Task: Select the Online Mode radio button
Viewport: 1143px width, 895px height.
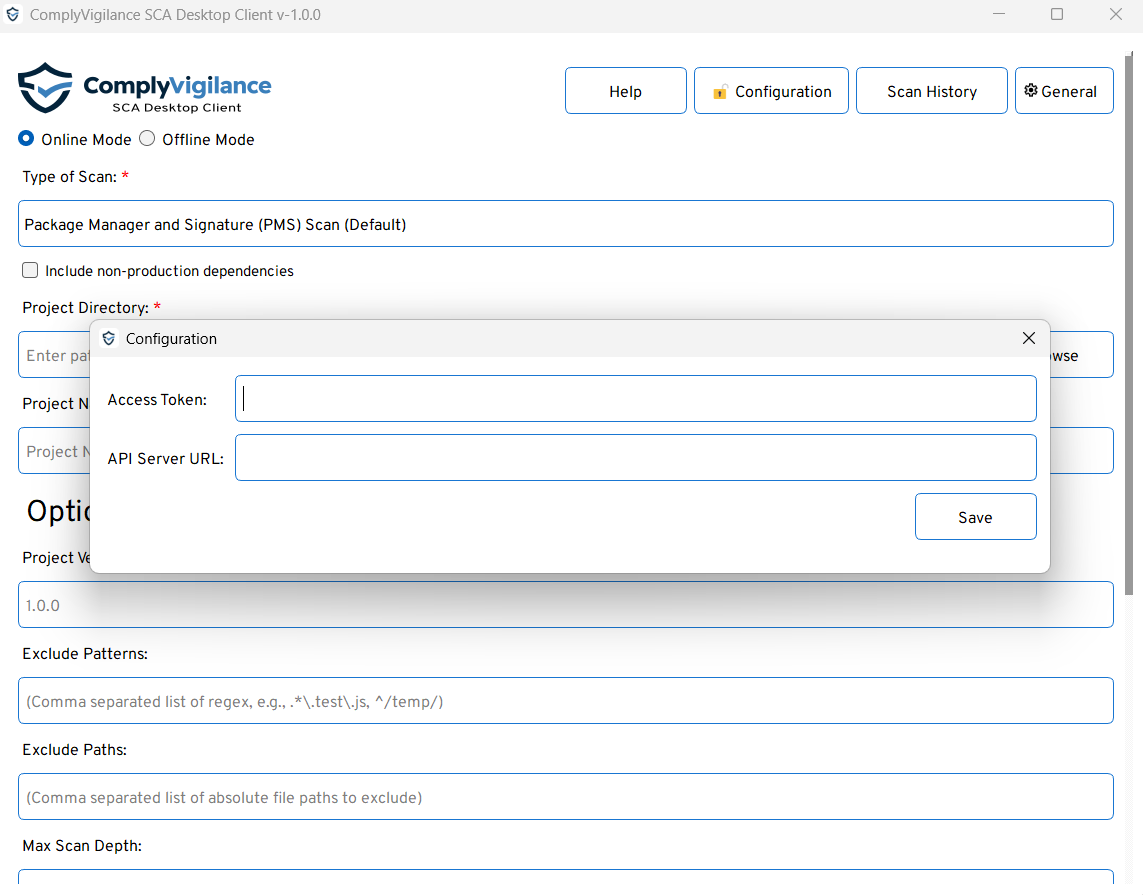Action: pyautogui.click(x=27, y=139)
